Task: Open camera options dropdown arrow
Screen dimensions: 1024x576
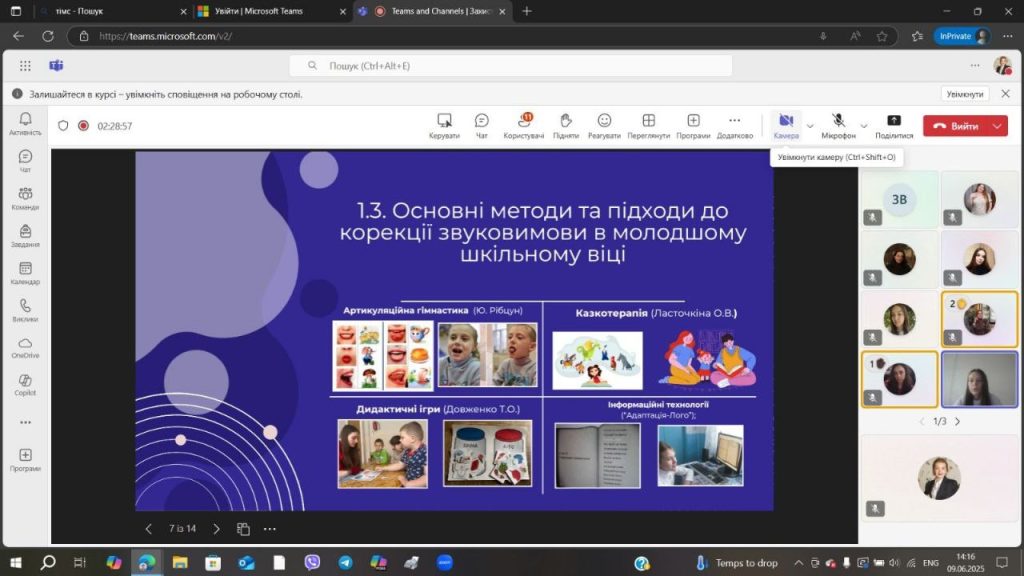Action: (x=810, y=126)
